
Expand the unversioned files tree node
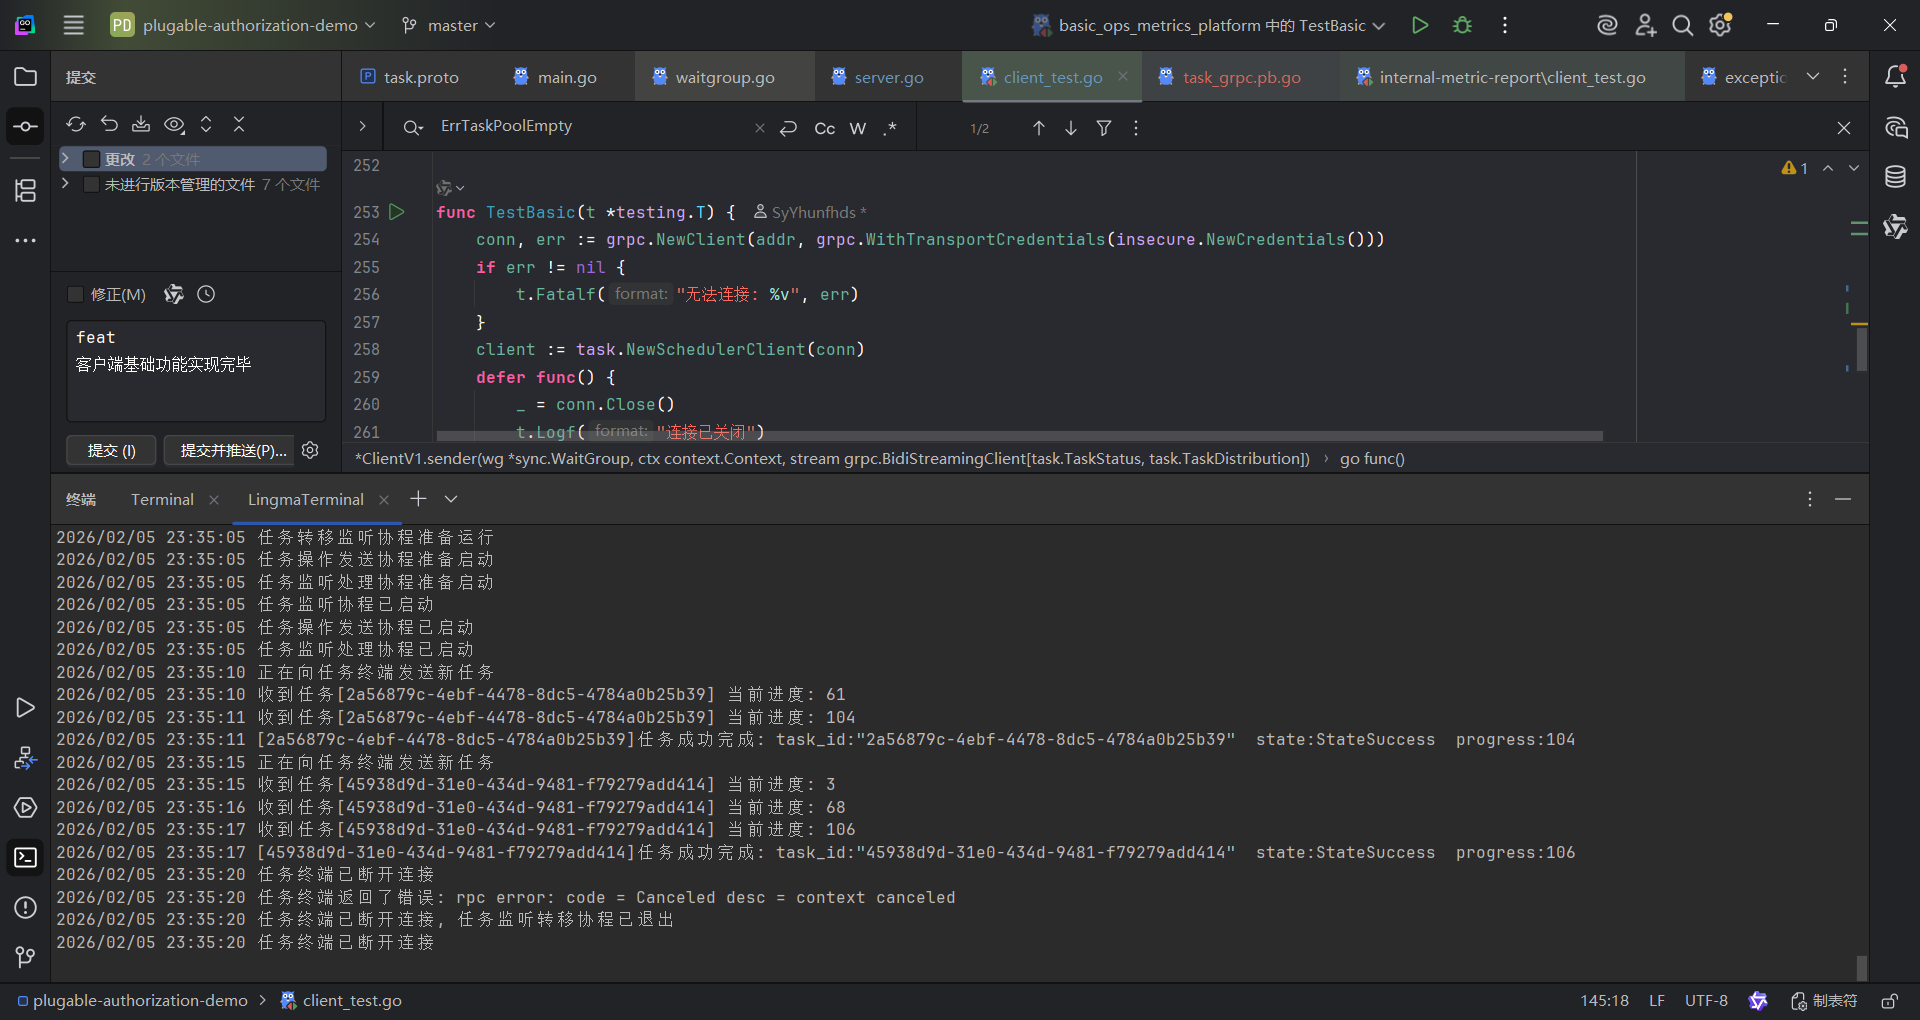(65, 184)
